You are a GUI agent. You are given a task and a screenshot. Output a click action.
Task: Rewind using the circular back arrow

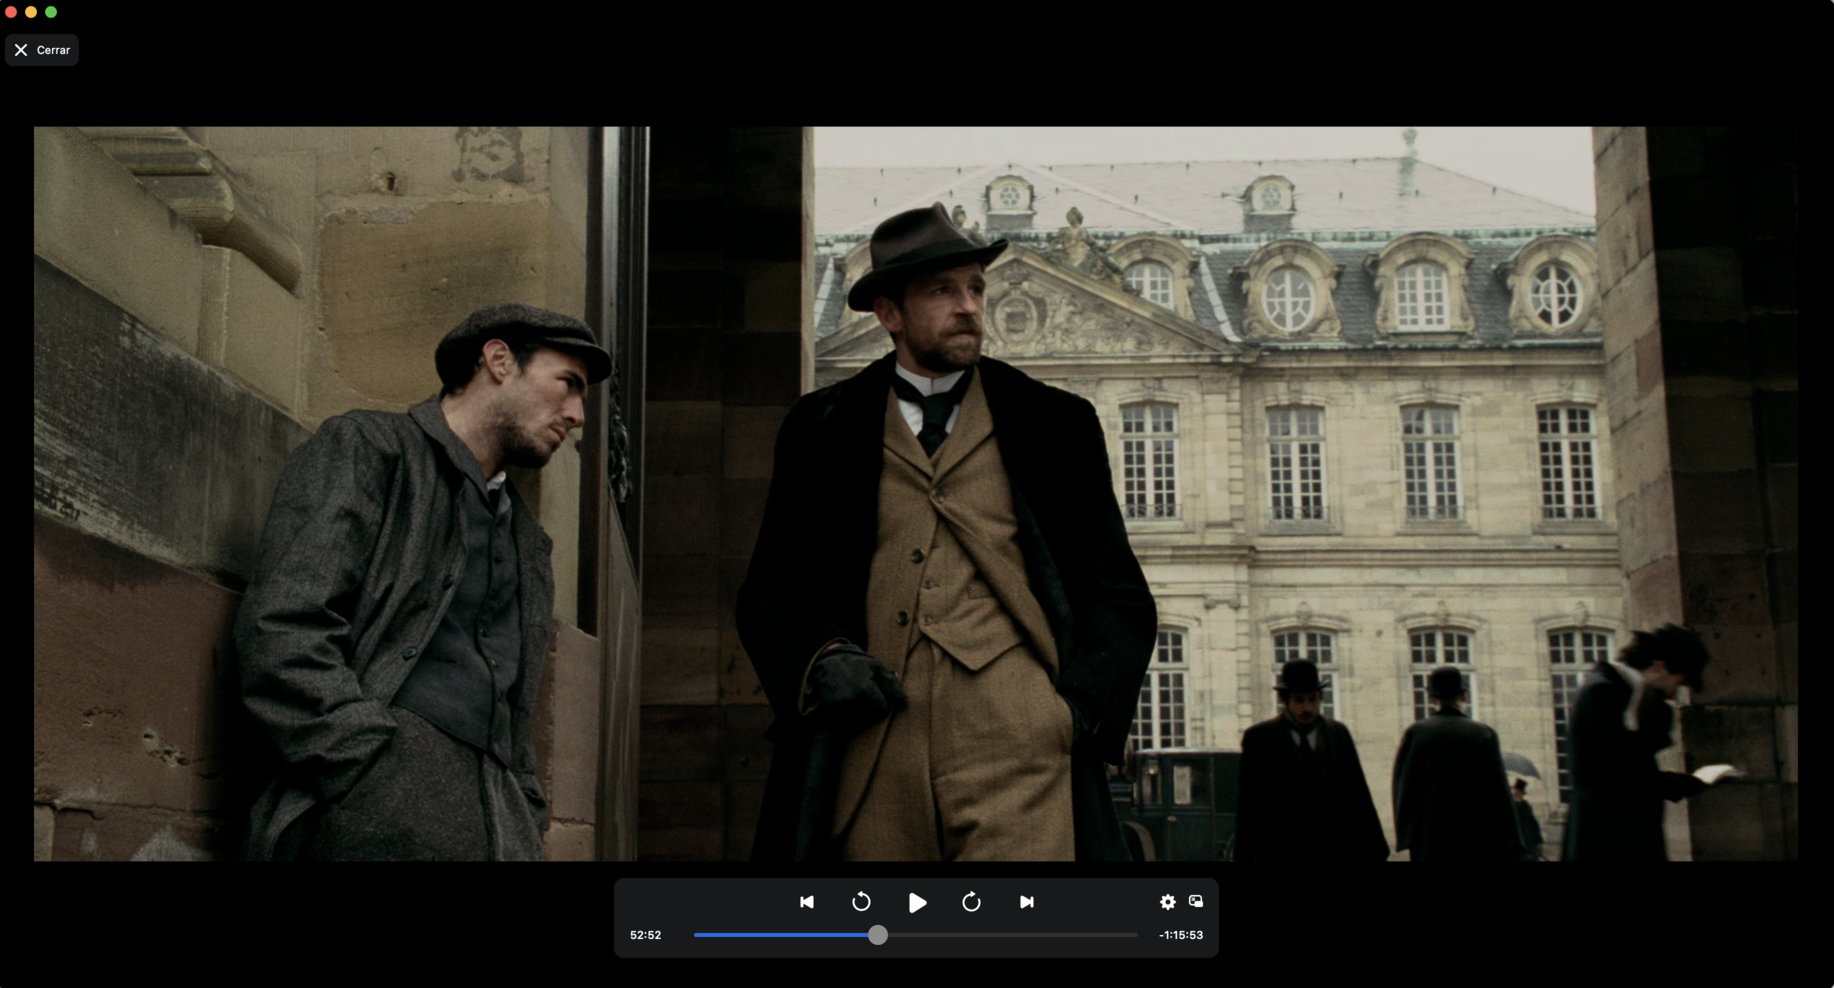coord(861,902)
